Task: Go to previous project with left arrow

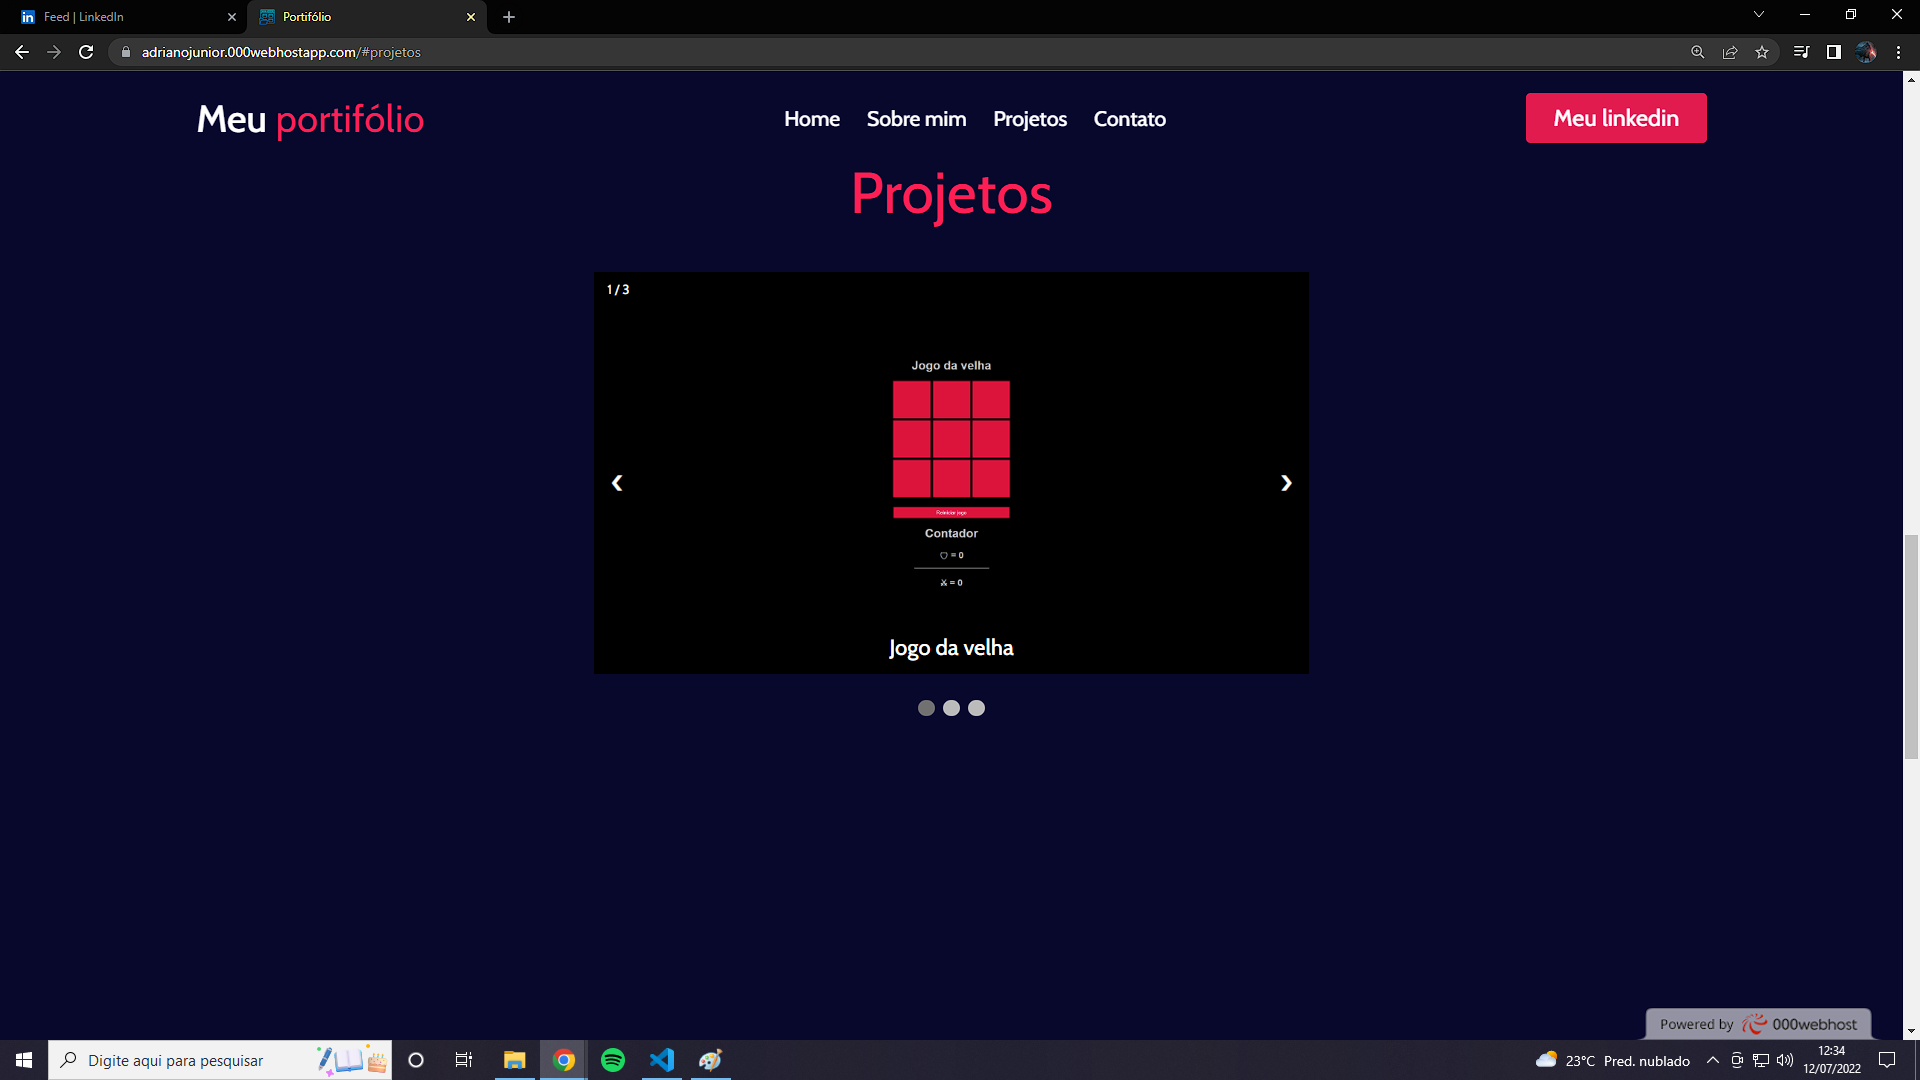Action: click(617, 483)
